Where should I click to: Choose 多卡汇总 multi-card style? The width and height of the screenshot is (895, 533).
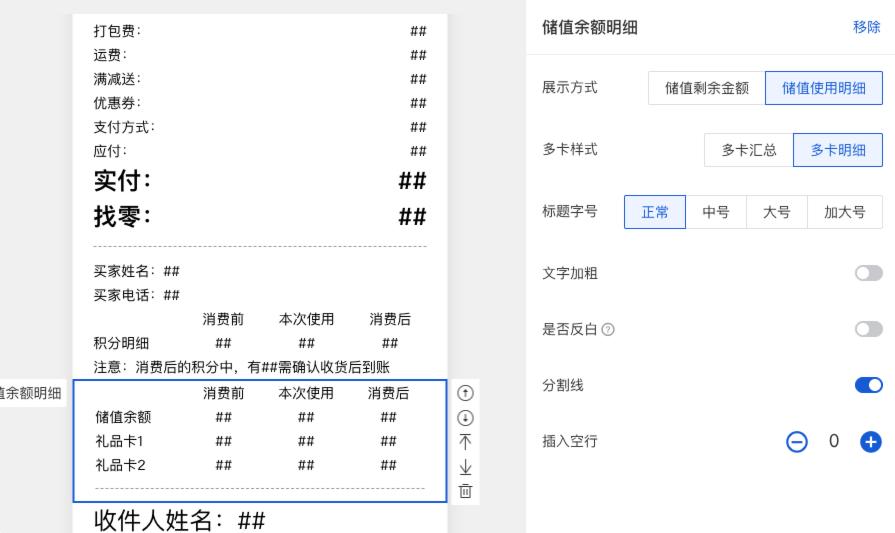pos(749,150)
